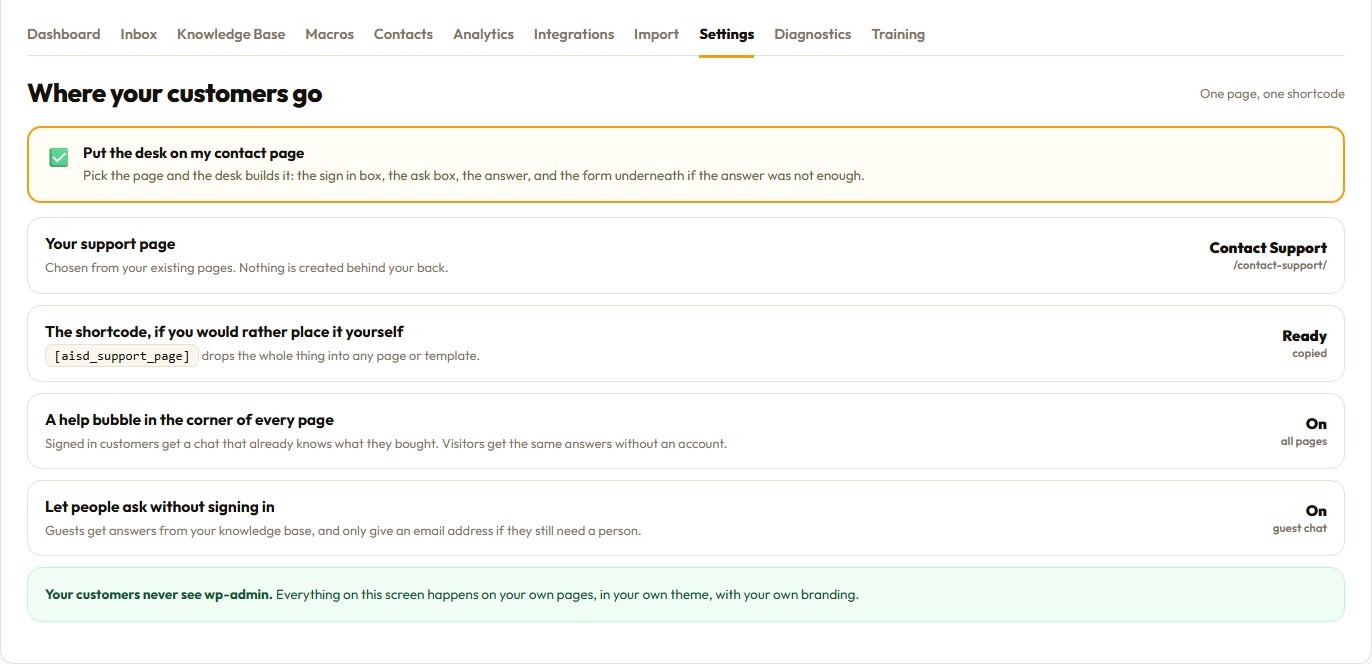Screen dimensions: 1372x664
Task: Open the Import tab
Action: pos(656,34)
